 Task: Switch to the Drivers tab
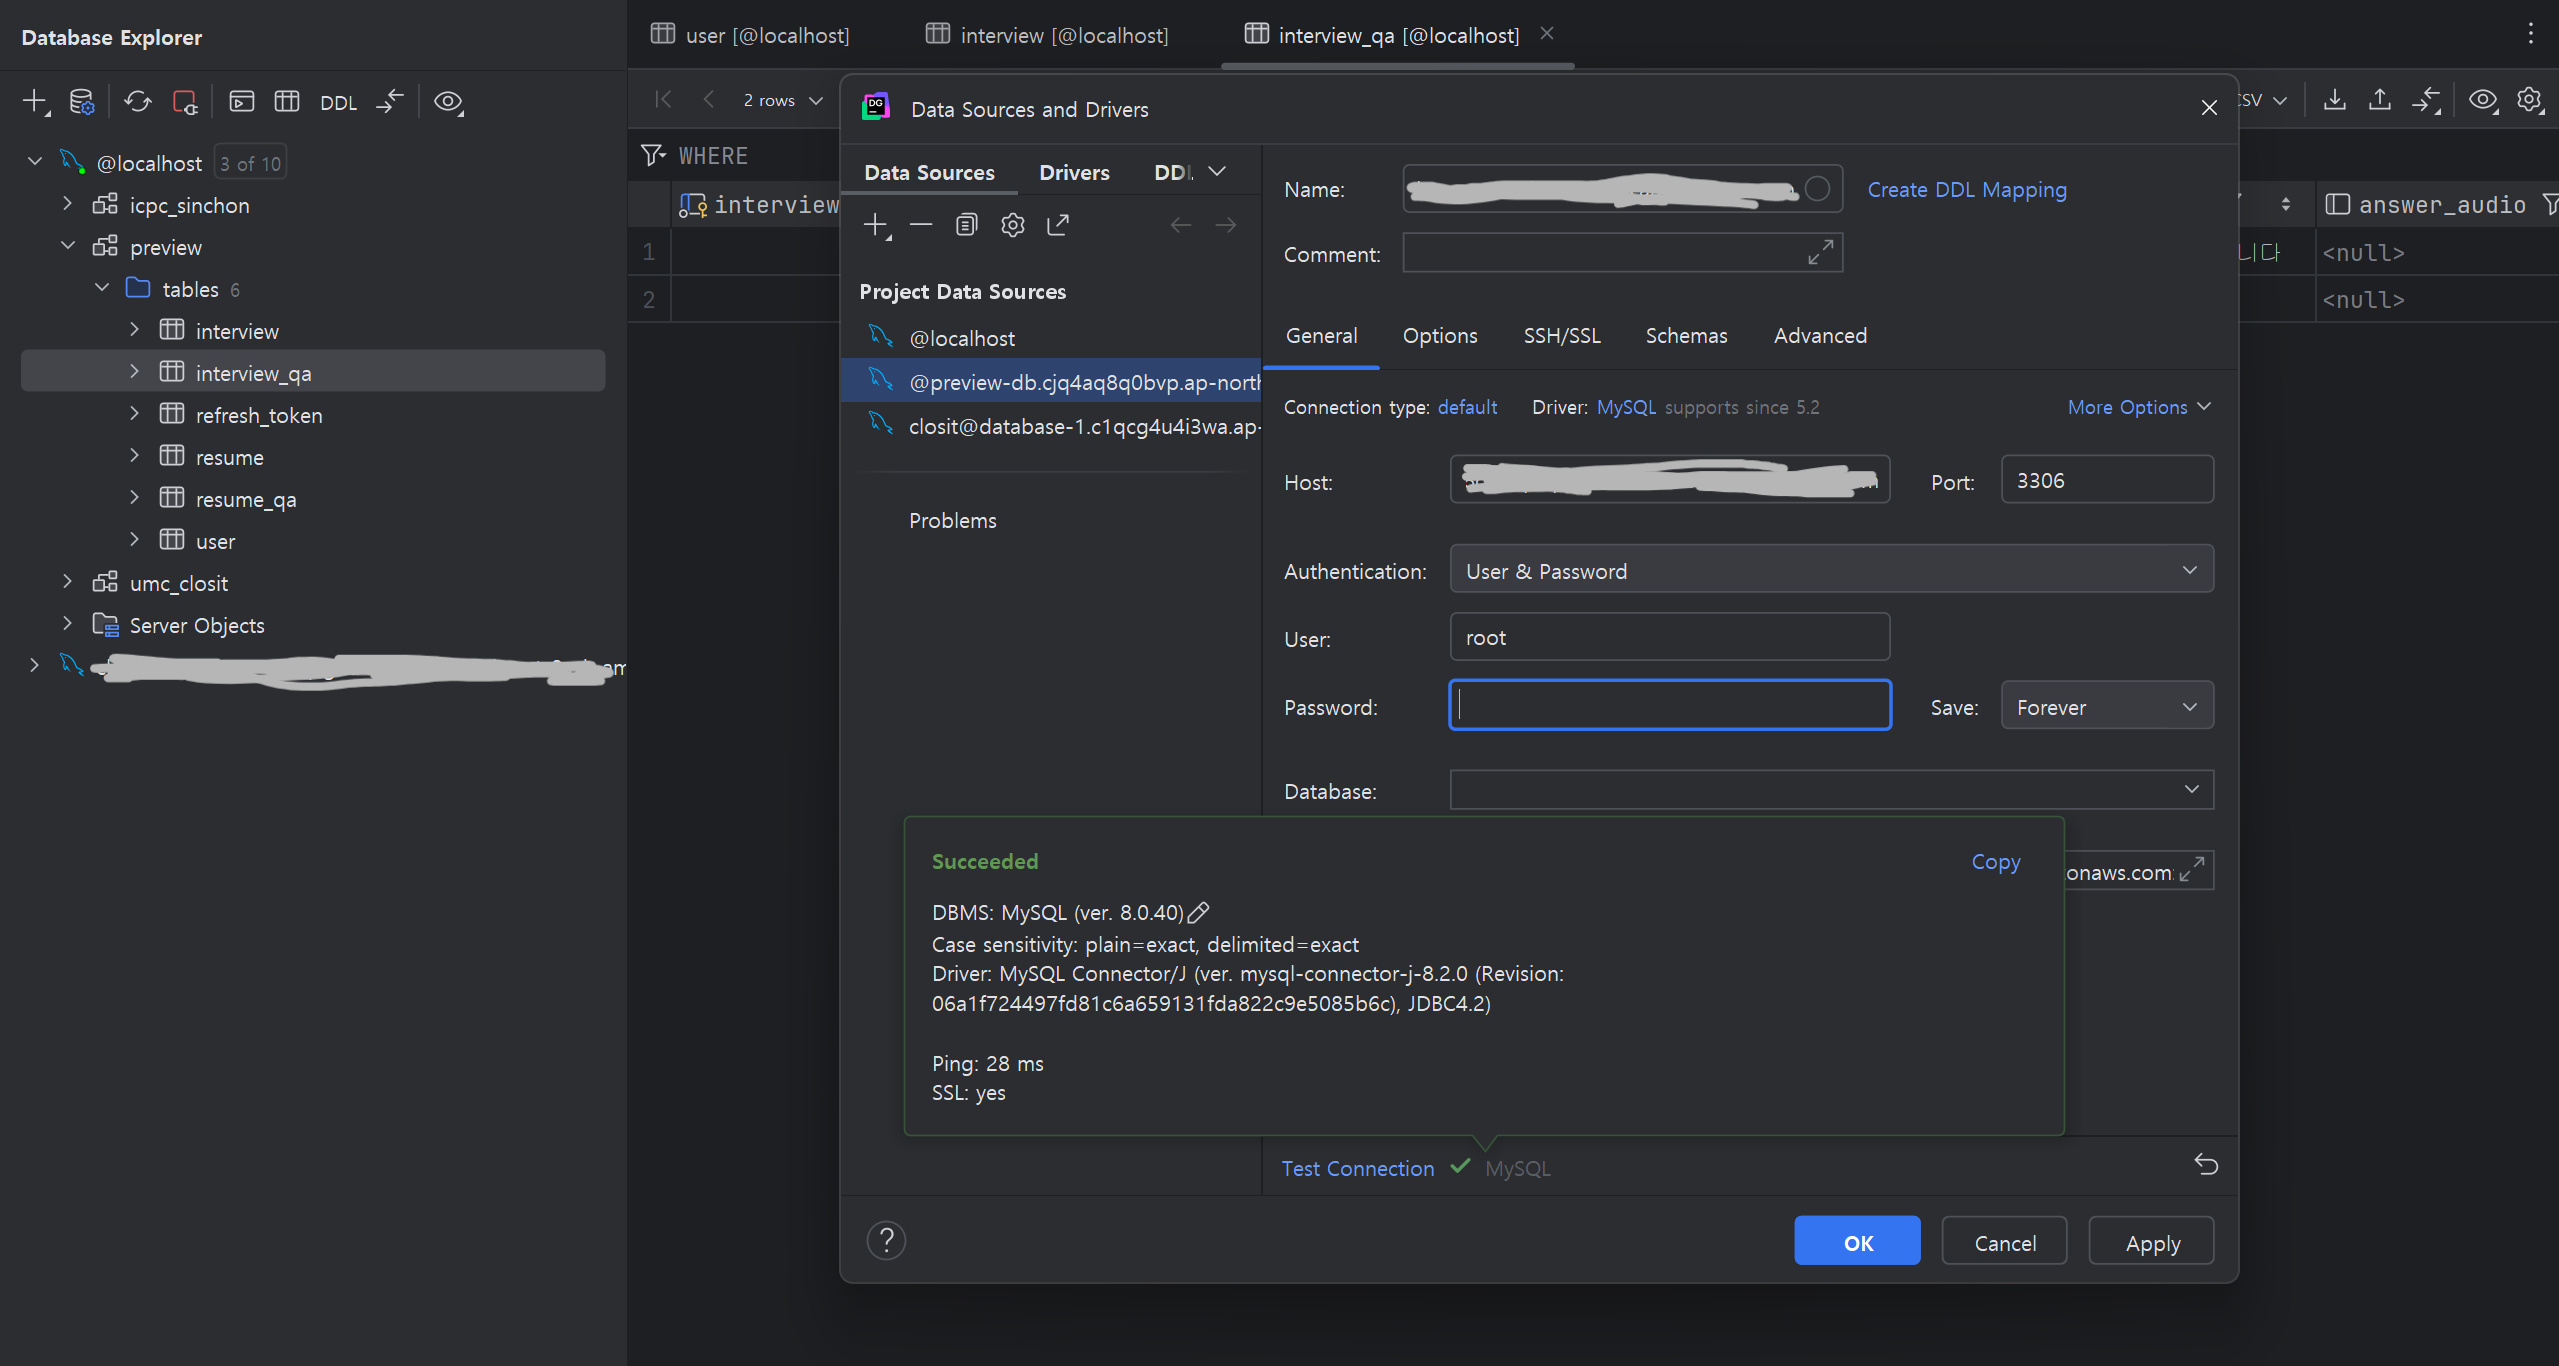coord(1074,172)
